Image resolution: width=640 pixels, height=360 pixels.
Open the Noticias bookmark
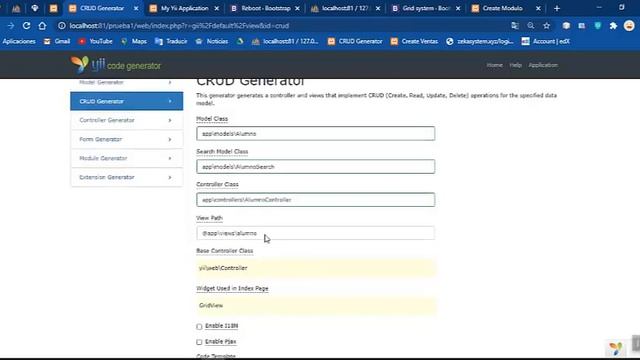(x=212, y=41)
